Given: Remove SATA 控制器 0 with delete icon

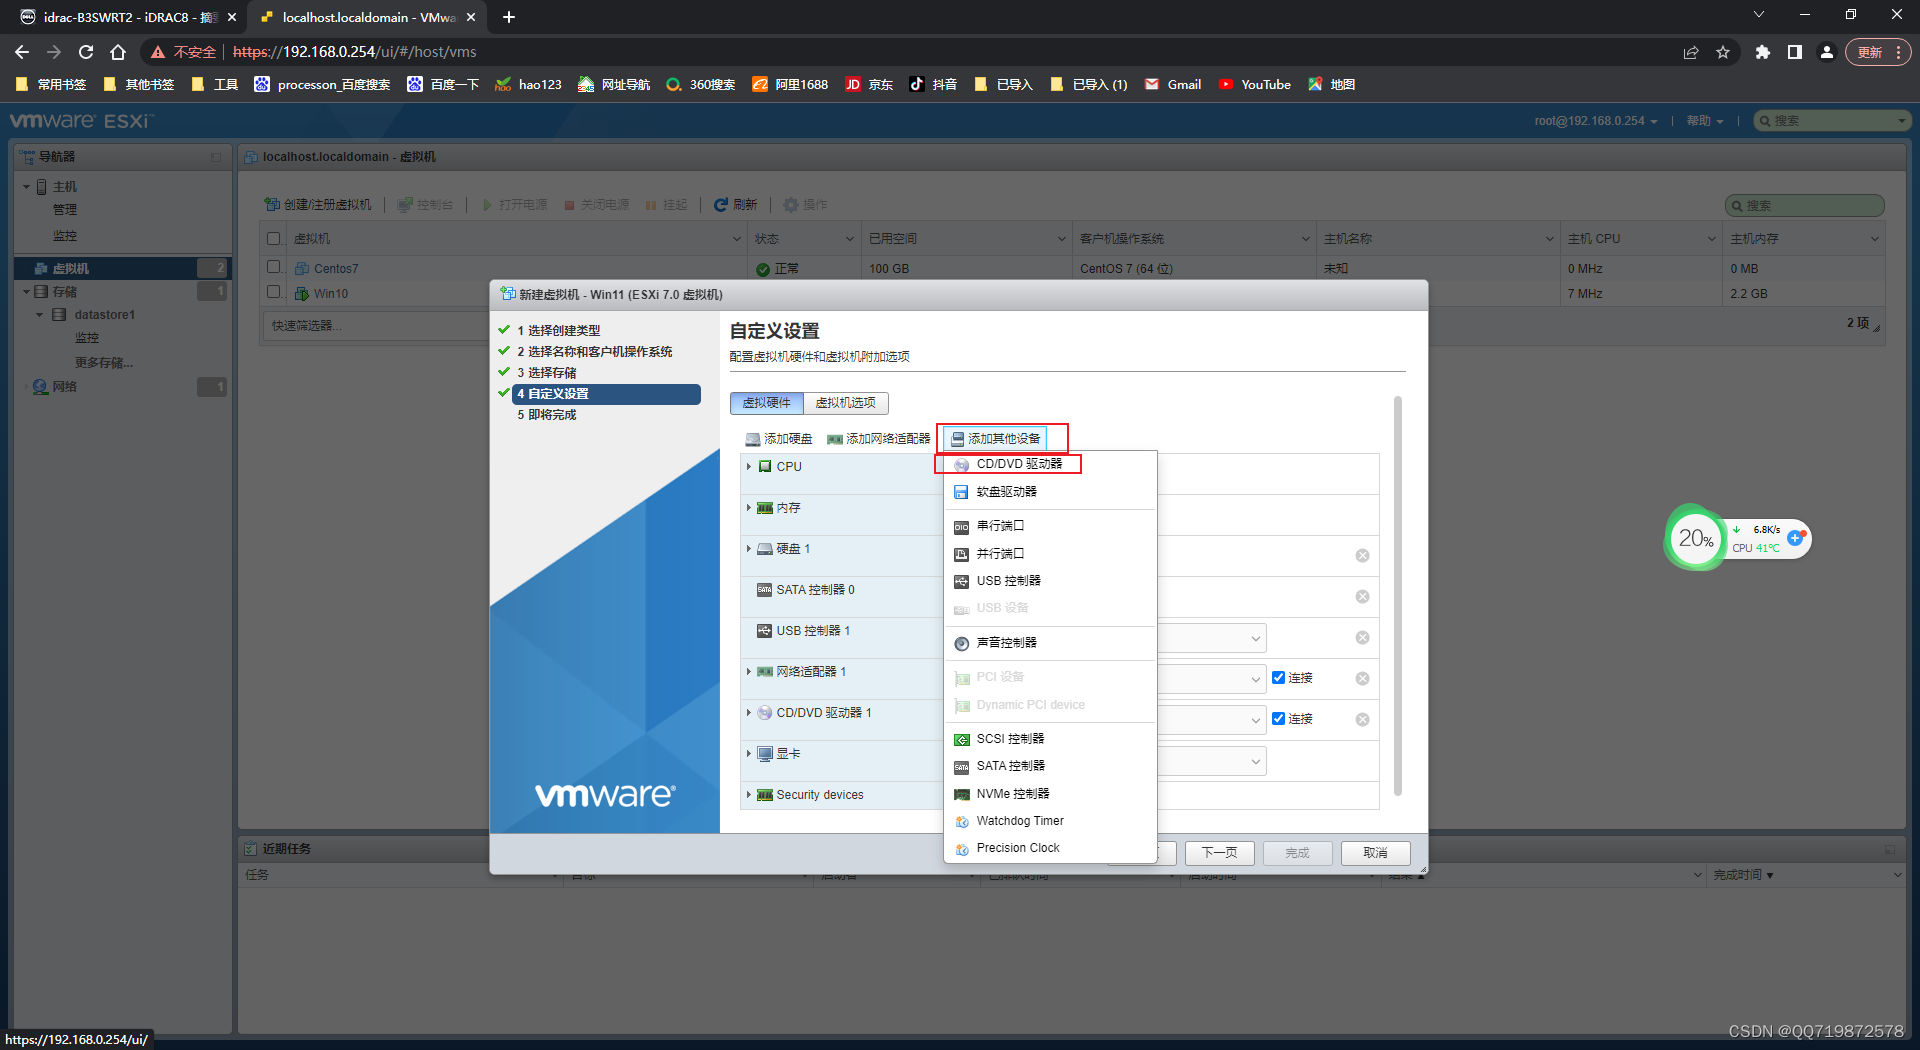Looking at the screenshot, I should (x=1362, y=597).
